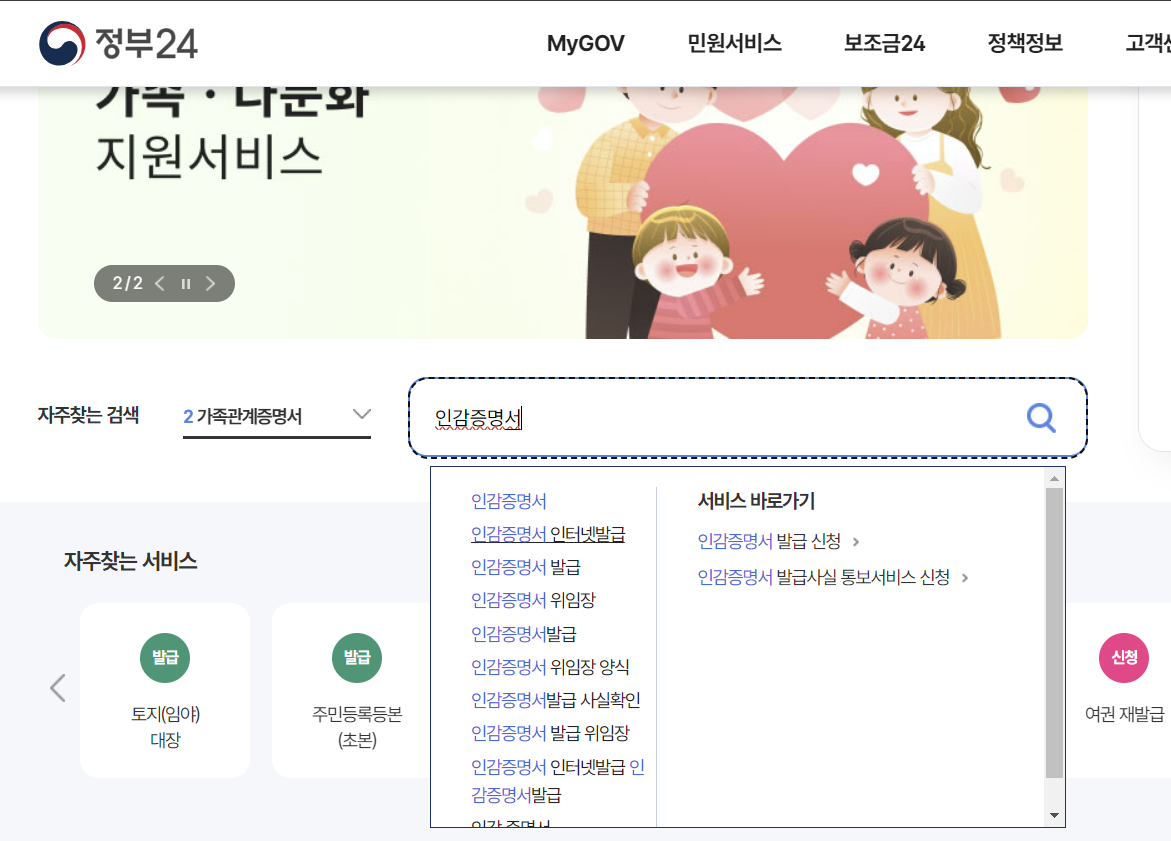The image size is (1171, 841).
Task: Go to previous banner slide arrow
Action: click(x=160, y=284)
